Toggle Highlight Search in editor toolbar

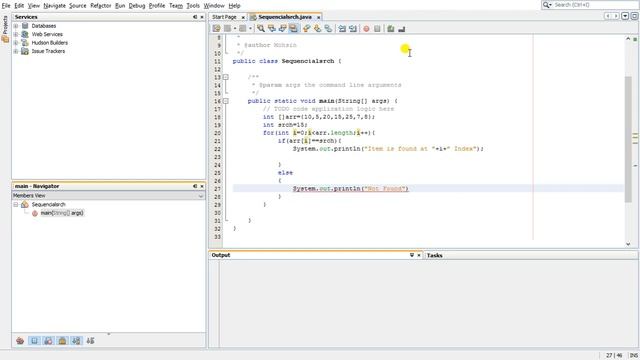(293, 29)
